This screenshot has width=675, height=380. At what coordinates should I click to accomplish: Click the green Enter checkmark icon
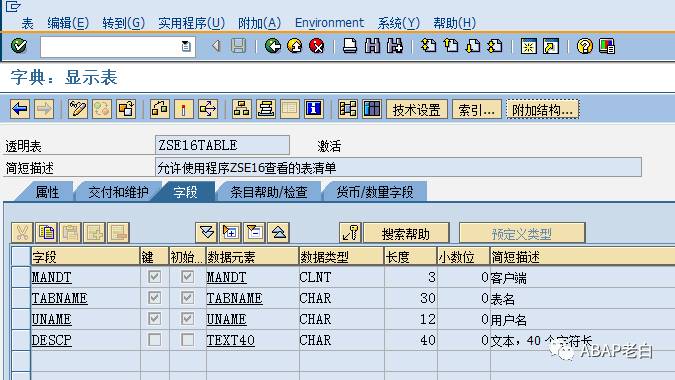pos(19,46)
